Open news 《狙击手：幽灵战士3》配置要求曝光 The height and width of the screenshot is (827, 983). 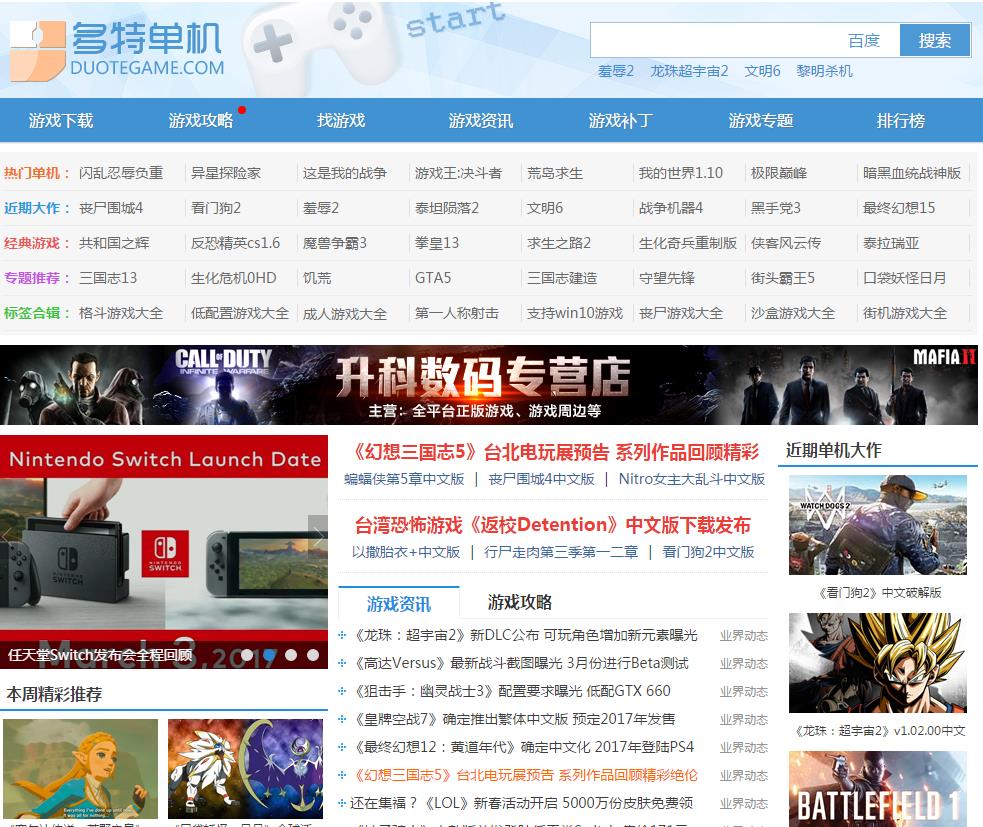click(511, 691)
